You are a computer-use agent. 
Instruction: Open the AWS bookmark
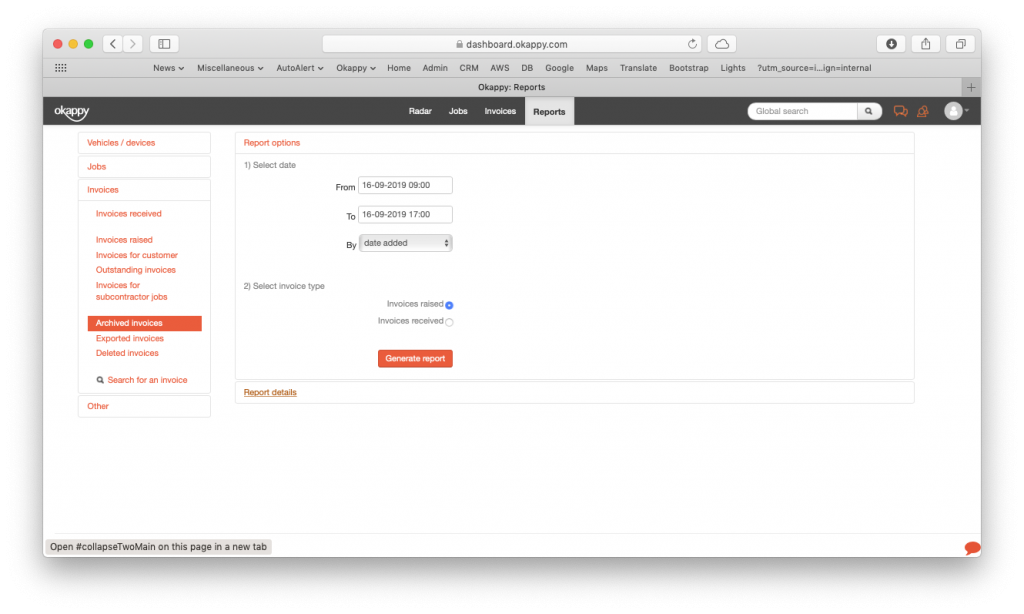[500, 68]
